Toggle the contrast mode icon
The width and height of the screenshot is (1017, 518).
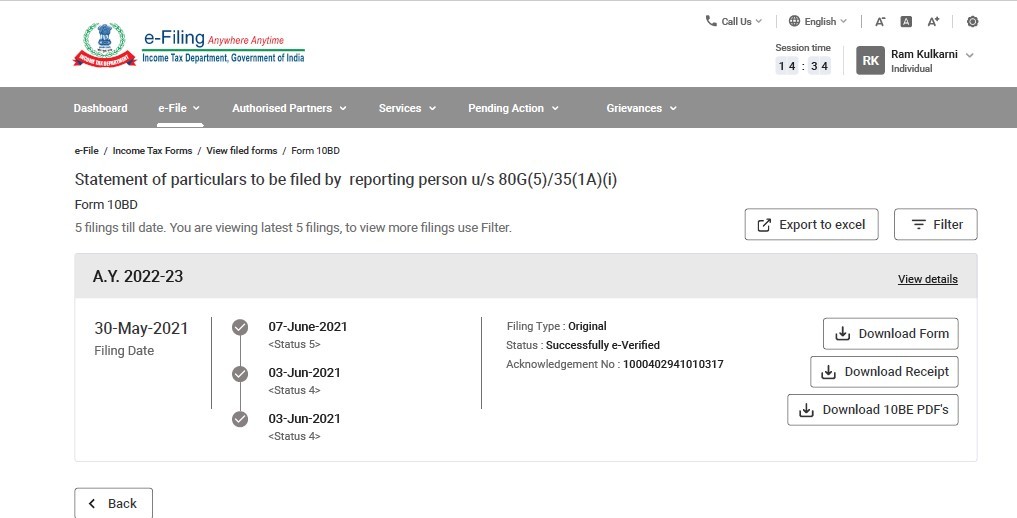tap(972, 21)
